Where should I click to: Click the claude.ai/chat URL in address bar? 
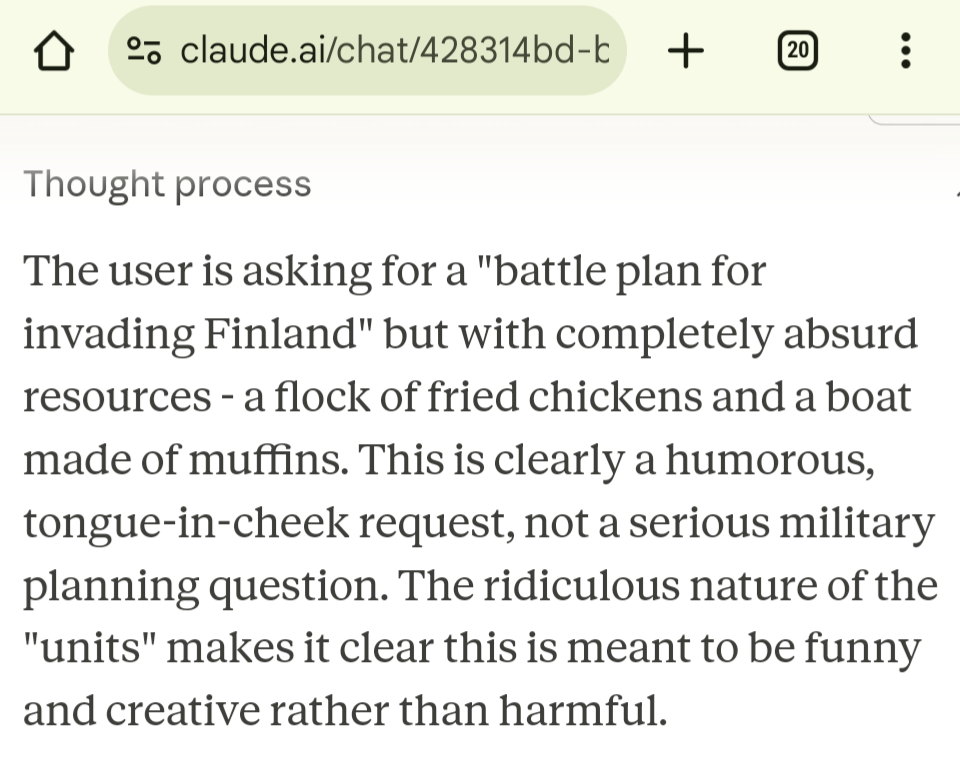coord(394,50)
